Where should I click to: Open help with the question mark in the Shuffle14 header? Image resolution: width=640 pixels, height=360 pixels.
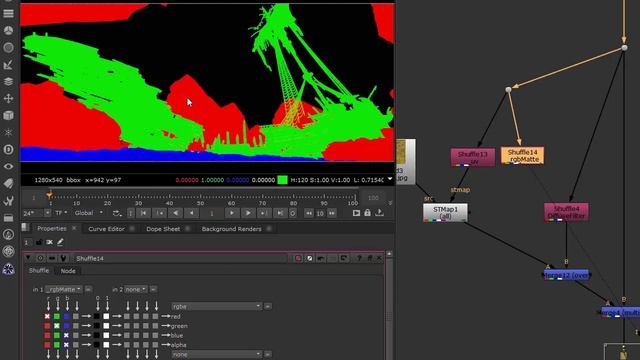coord(359,258)
